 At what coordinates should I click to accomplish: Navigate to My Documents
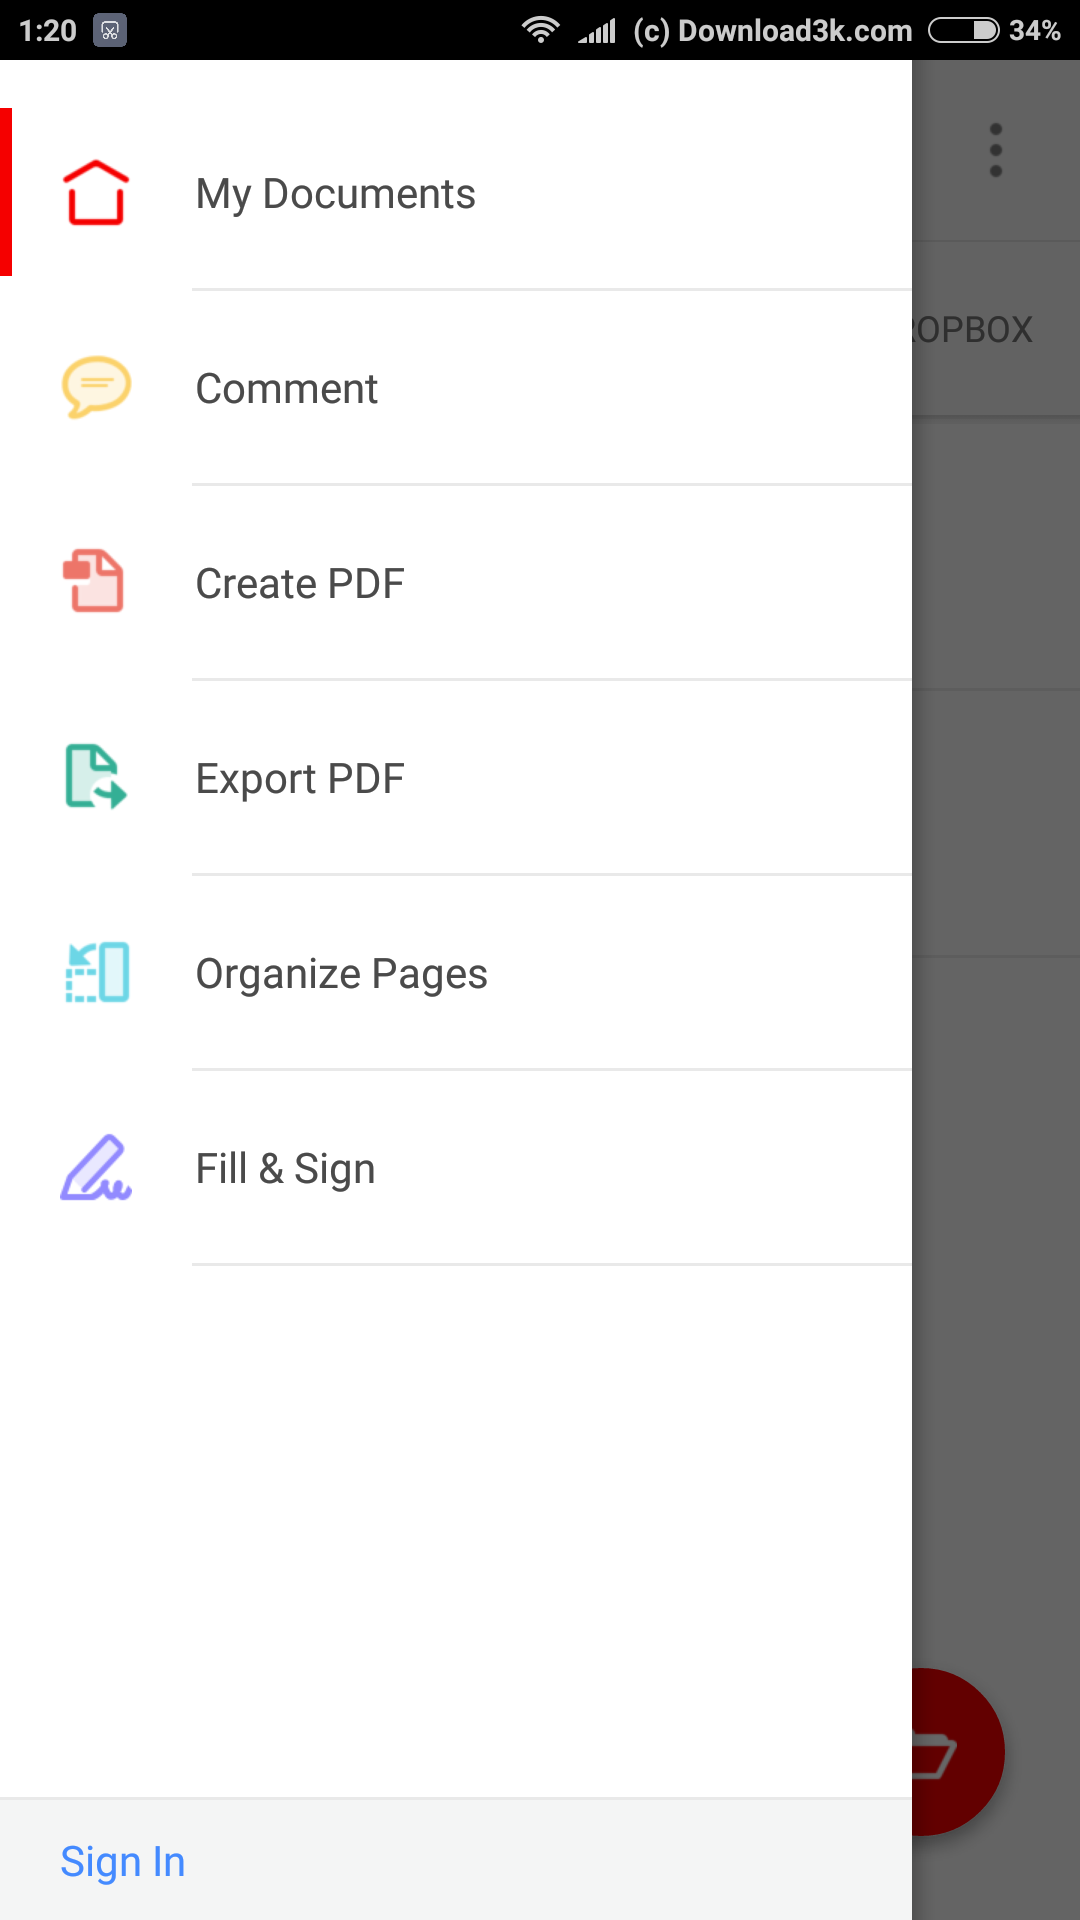[x=336, y=193]
